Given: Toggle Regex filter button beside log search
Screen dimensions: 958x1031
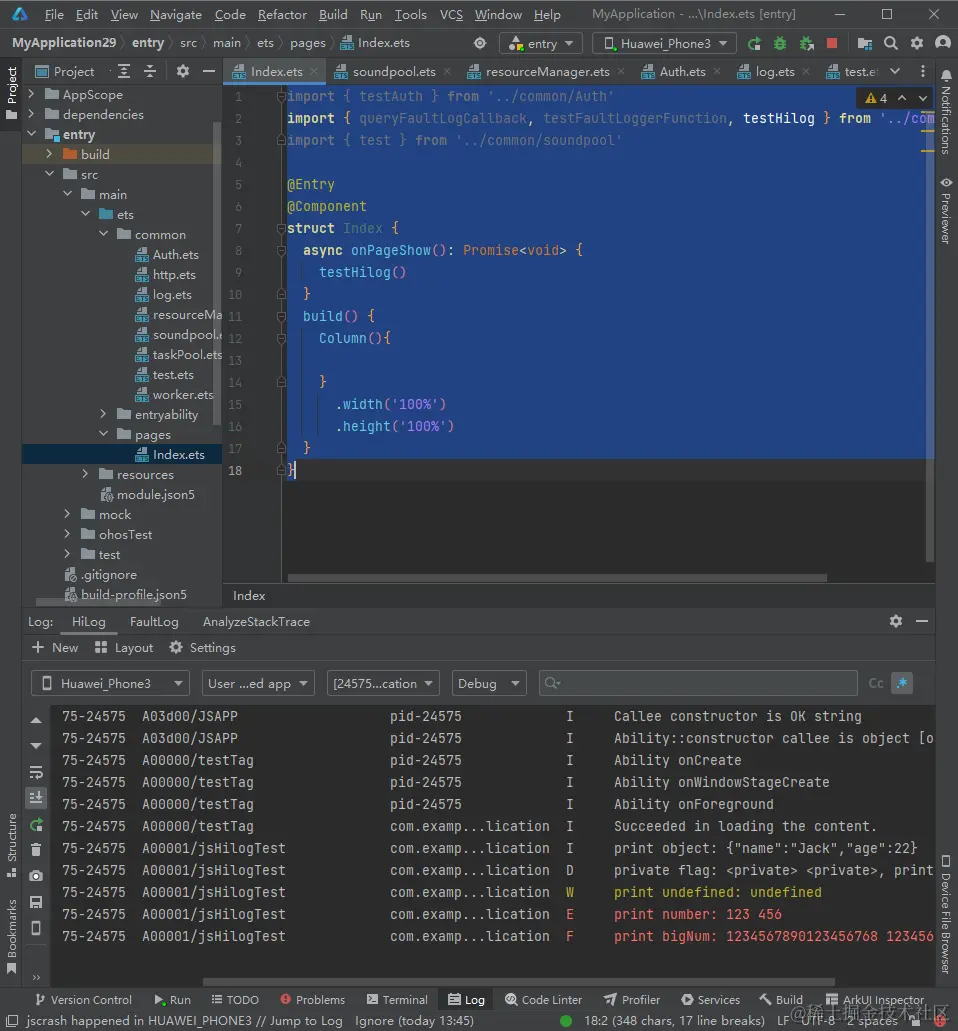Looking at the screenshot, I should pos(903,683).
